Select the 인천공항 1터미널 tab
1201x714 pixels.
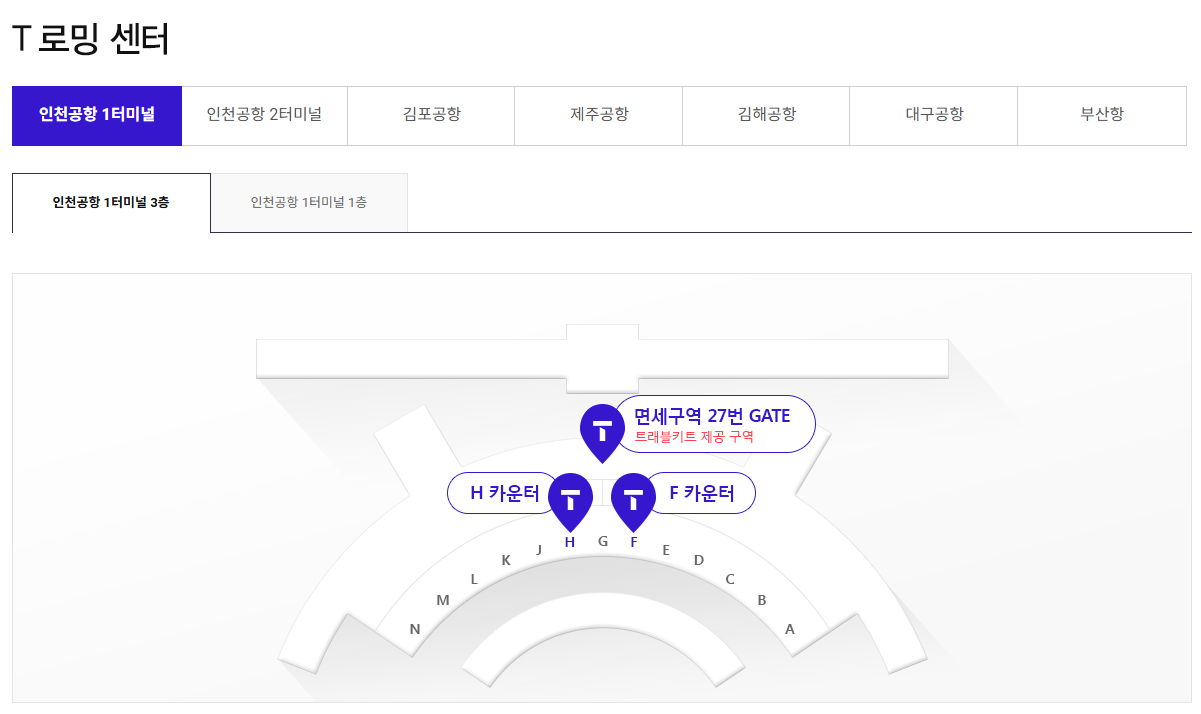point(97,115)
